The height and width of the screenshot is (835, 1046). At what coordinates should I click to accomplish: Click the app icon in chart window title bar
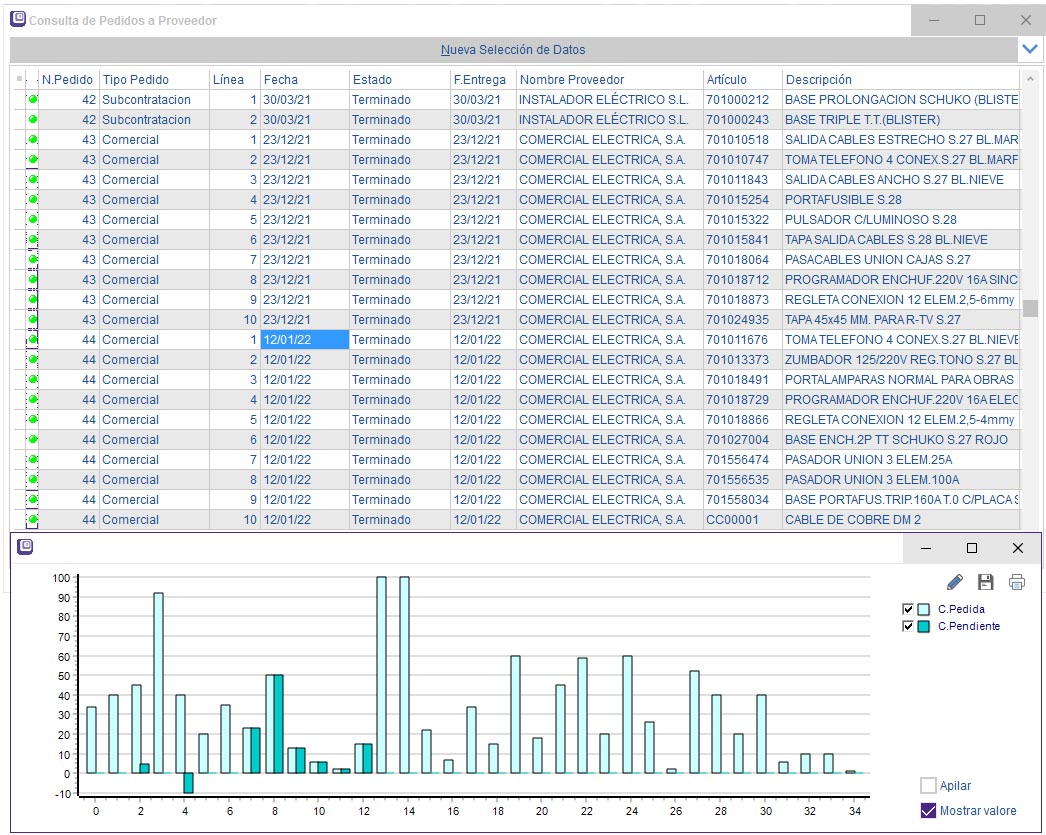tap(26, 547)
